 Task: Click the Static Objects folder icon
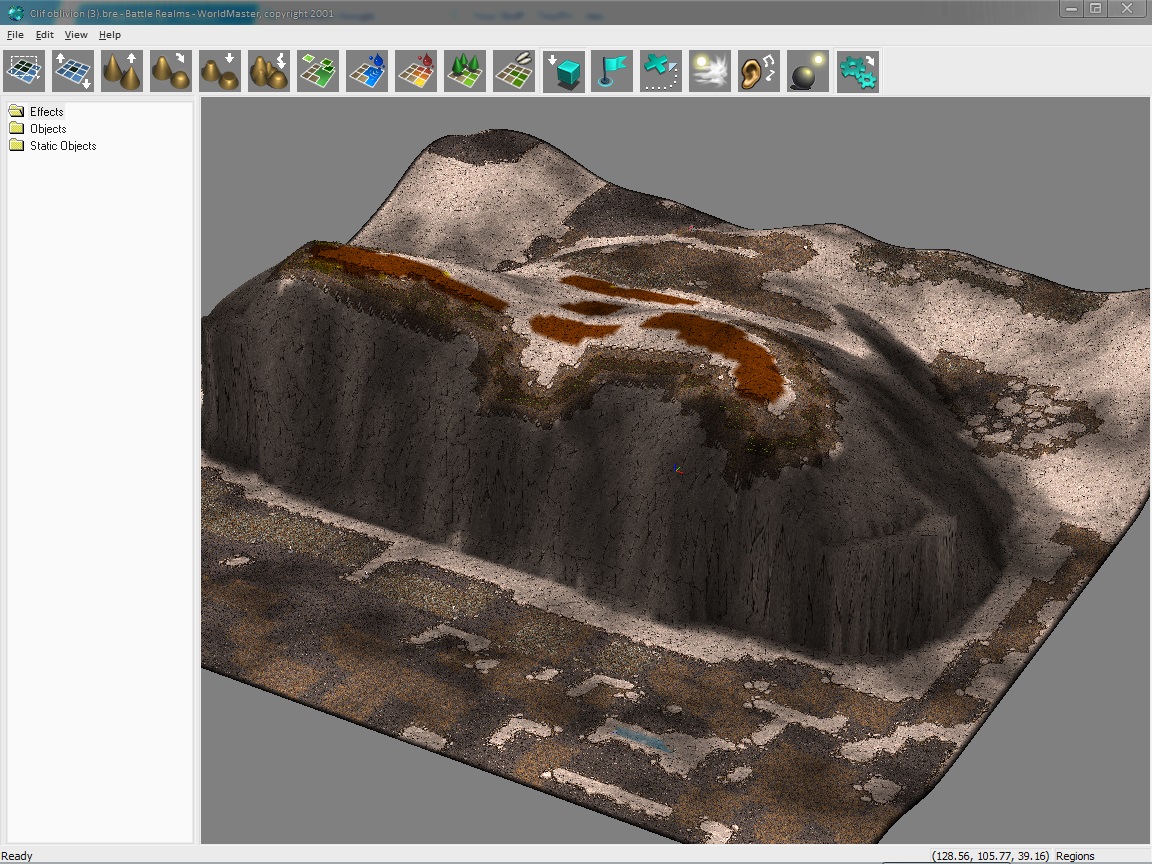(x=16, y=145)
